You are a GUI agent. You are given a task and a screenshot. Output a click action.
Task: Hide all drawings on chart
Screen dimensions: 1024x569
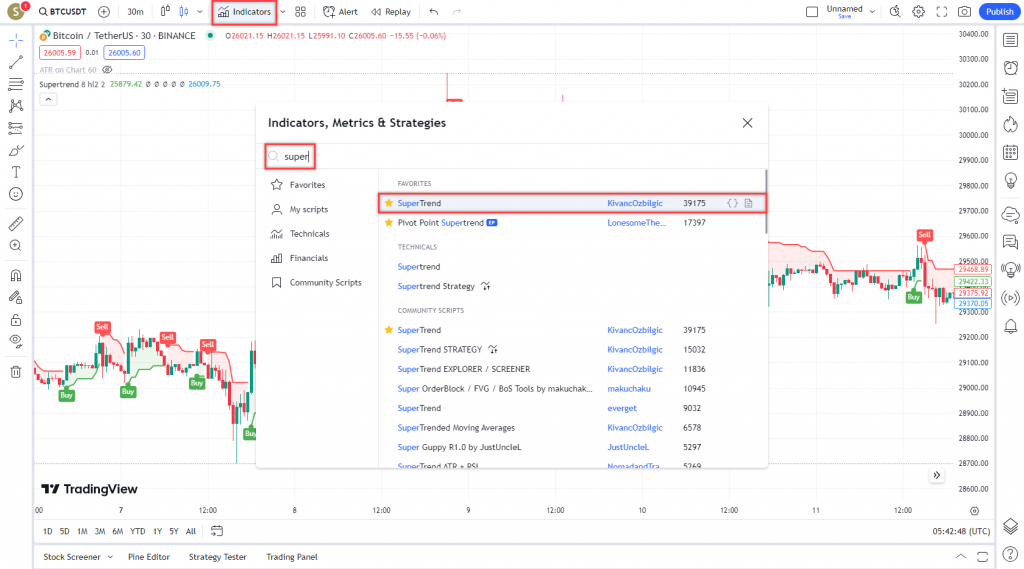[16, 341]
